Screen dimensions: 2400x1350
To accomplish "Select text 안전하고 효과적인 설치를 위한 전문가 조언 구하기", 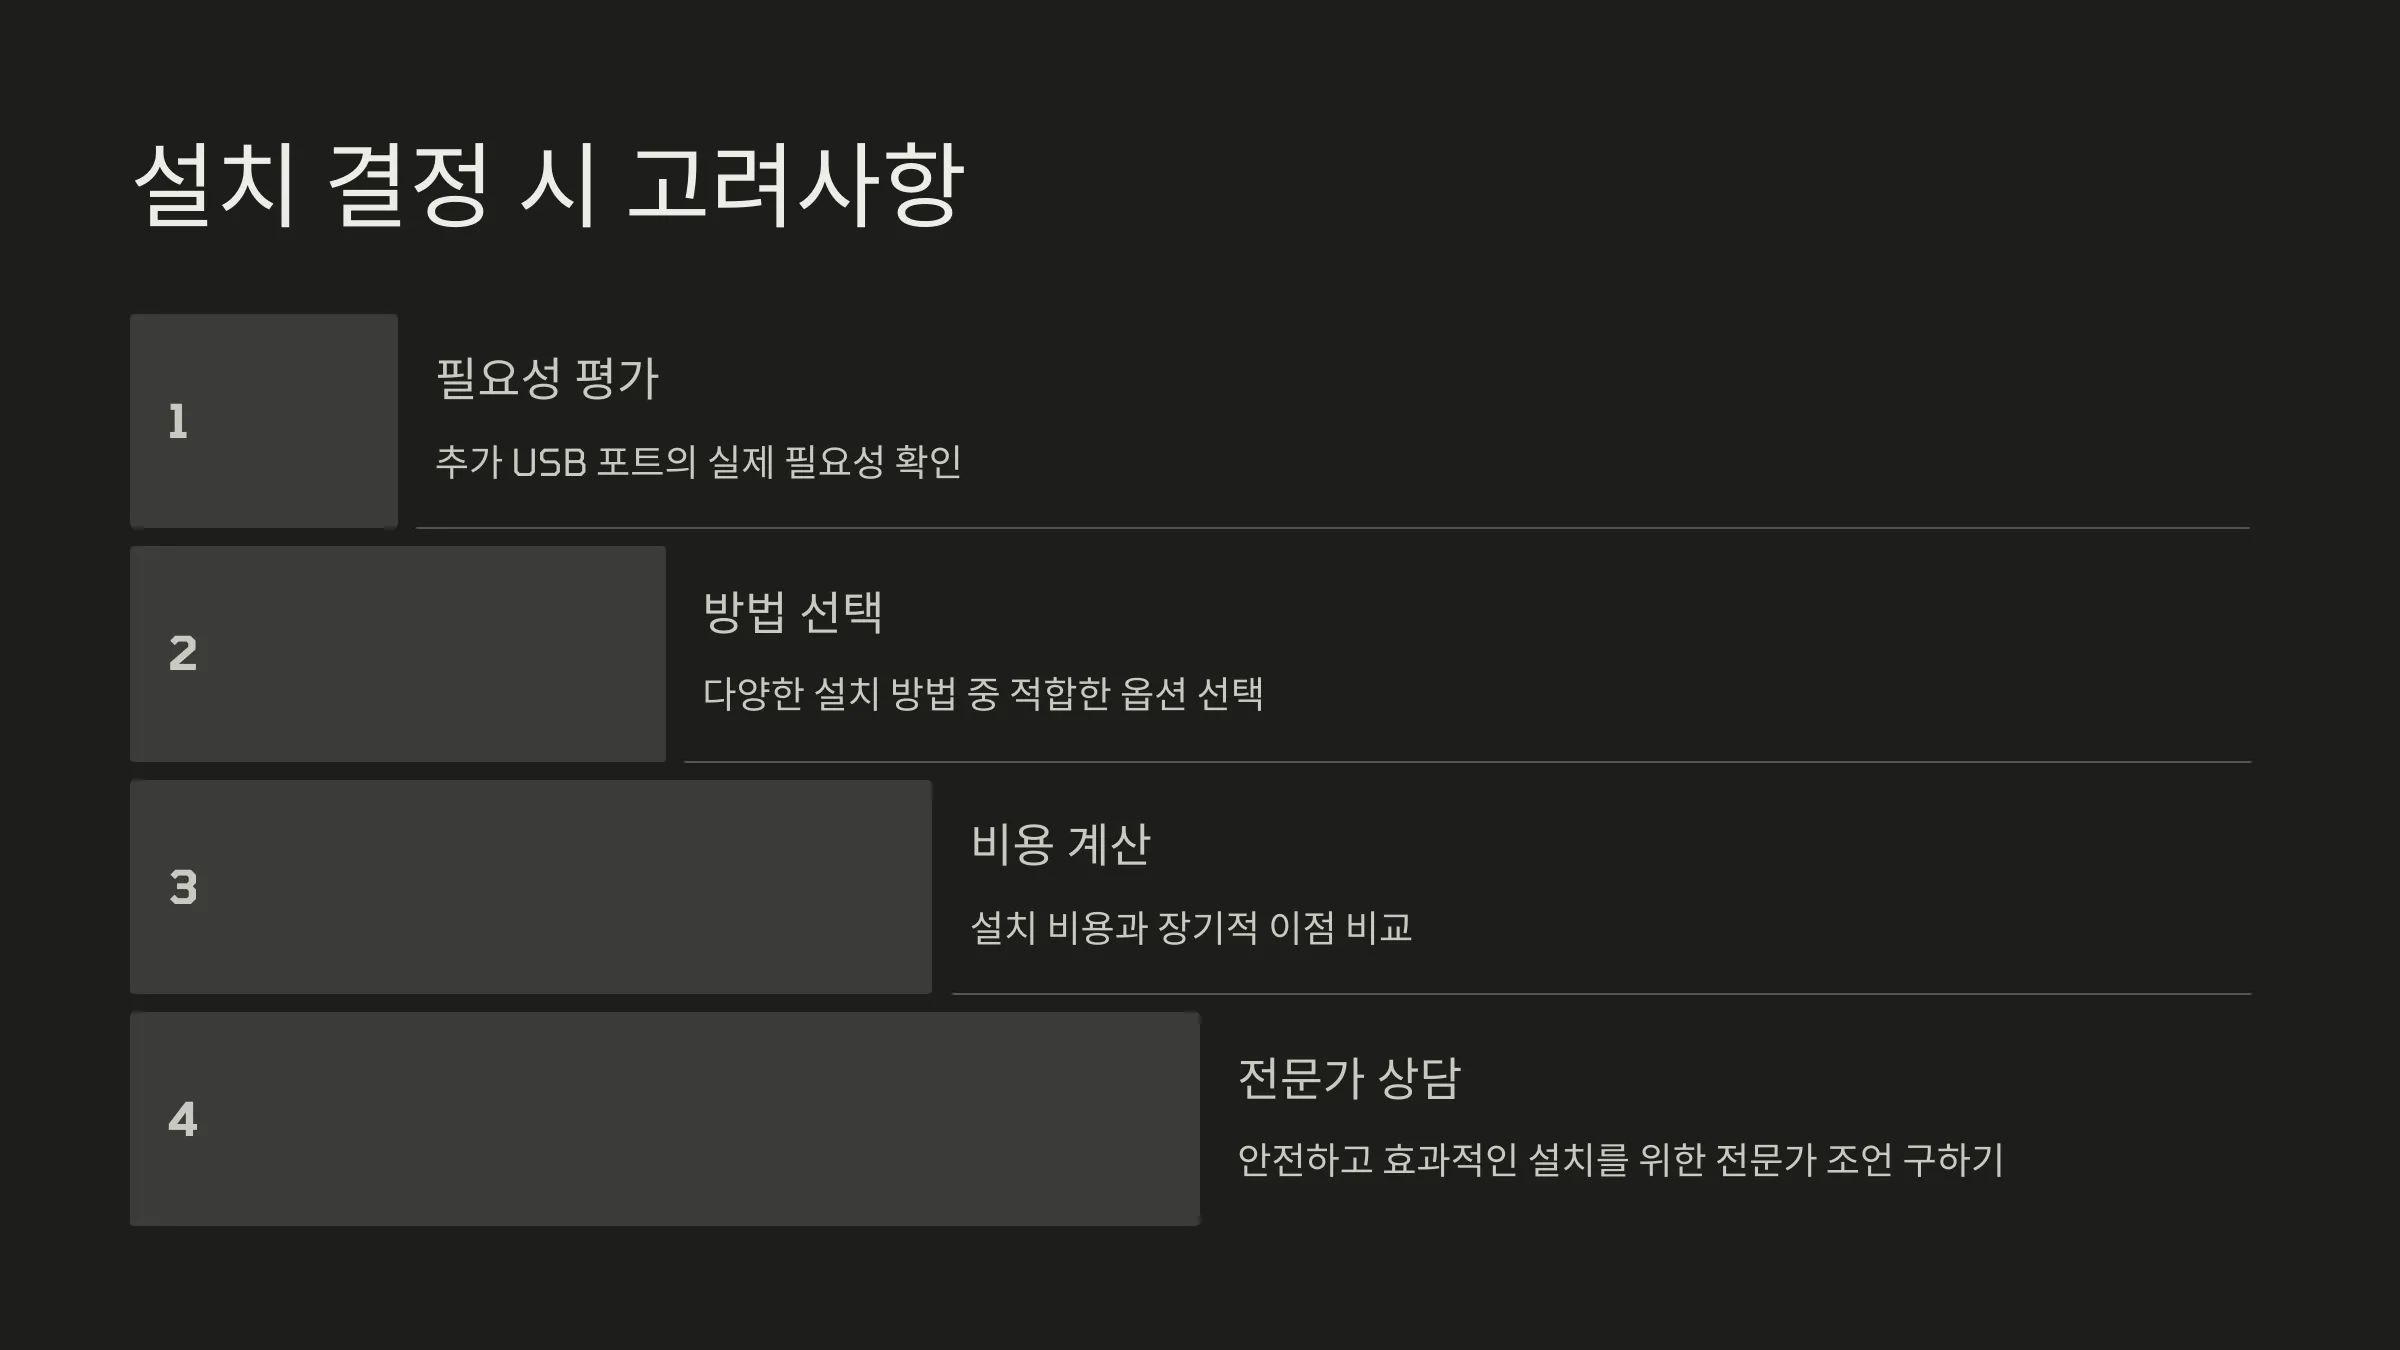I will (1621, 1160).
